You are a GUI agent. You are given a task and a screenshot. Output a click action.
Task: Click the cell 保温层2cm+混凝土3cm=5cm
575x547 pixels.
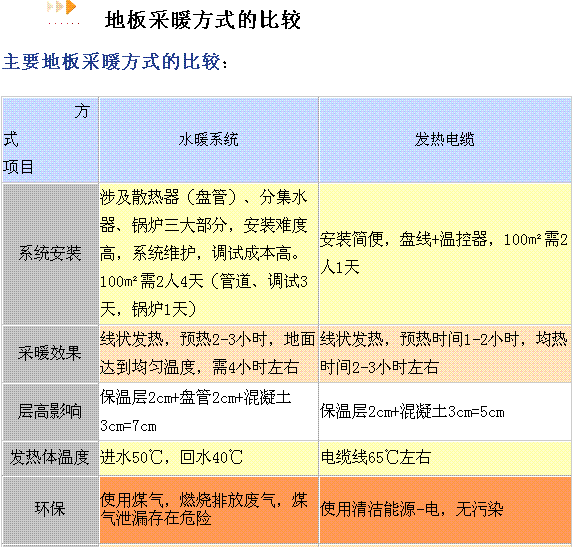(445, 412)
